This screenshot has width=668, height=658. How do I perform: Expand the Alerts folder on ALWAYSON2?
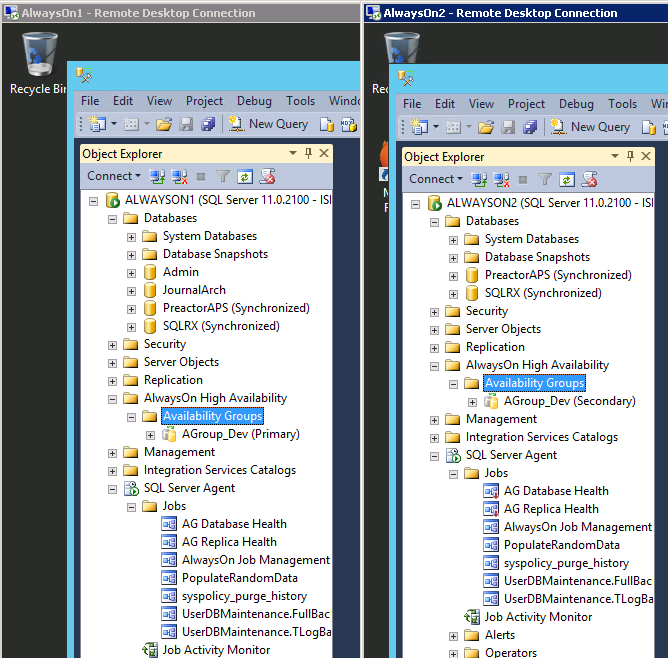click(453, 636)
